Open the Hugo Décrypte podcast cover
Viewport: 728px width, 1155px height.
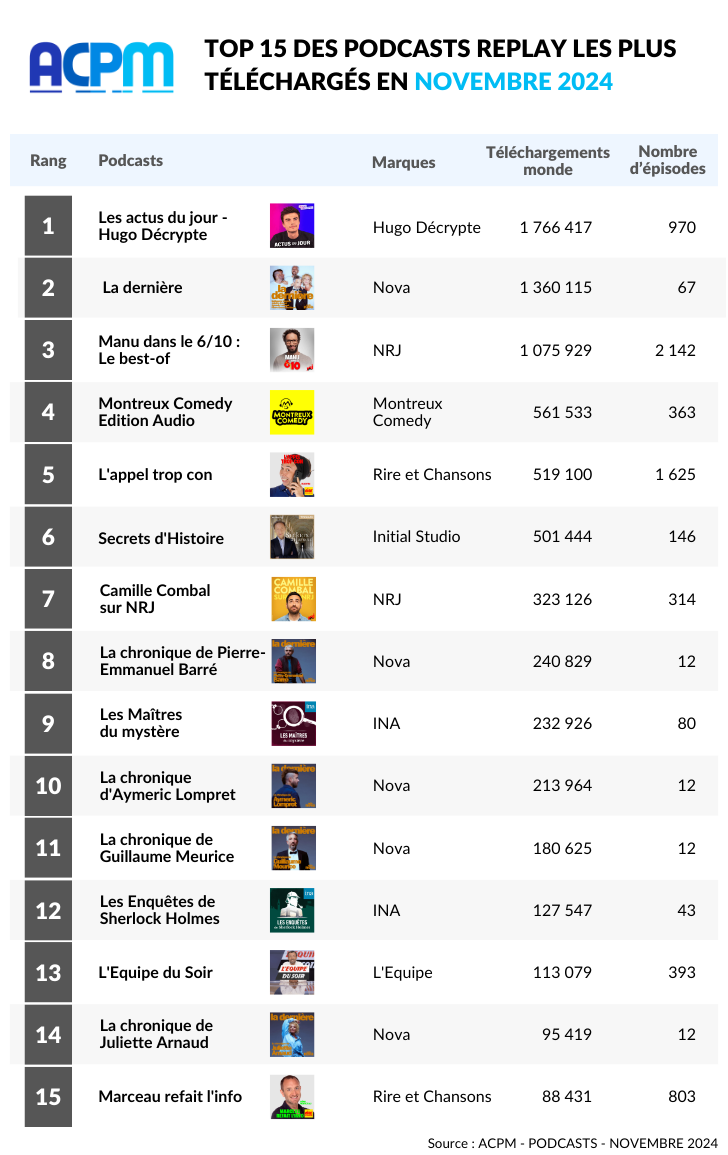[x=292, y=226]
